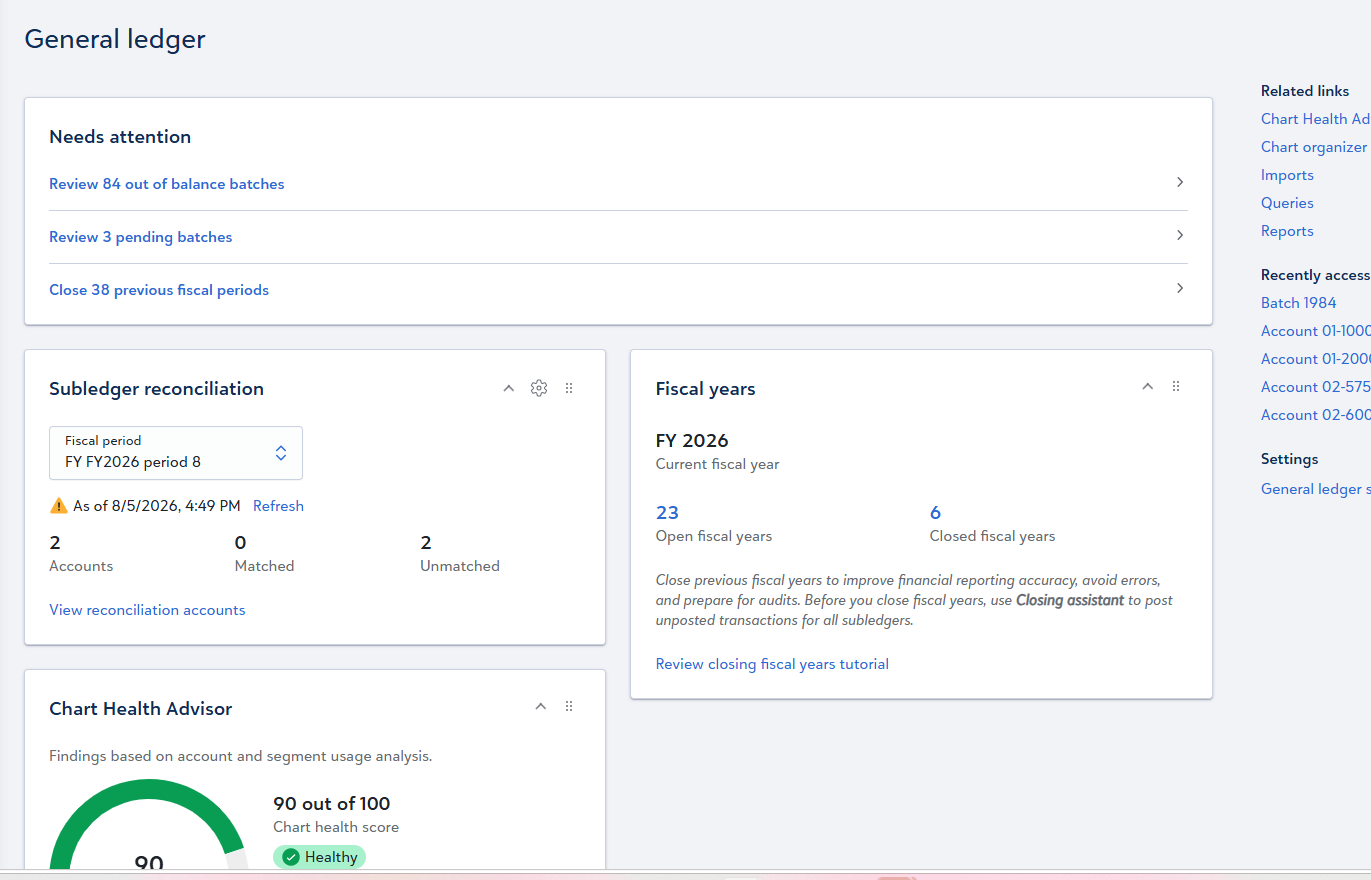
Task: Open the Reports related link
Action: (1287, 231)
